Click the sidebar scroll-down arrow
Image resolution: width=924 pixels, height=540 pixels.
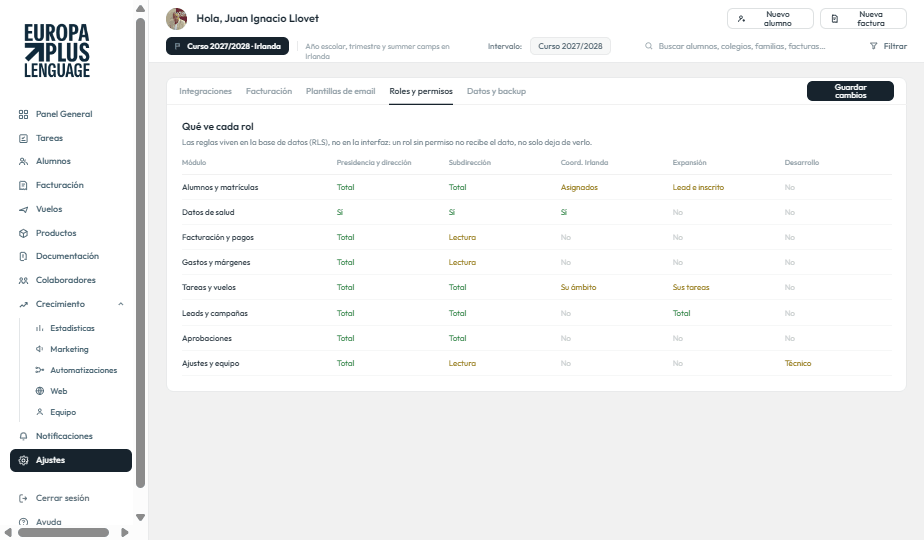point(140,518)
